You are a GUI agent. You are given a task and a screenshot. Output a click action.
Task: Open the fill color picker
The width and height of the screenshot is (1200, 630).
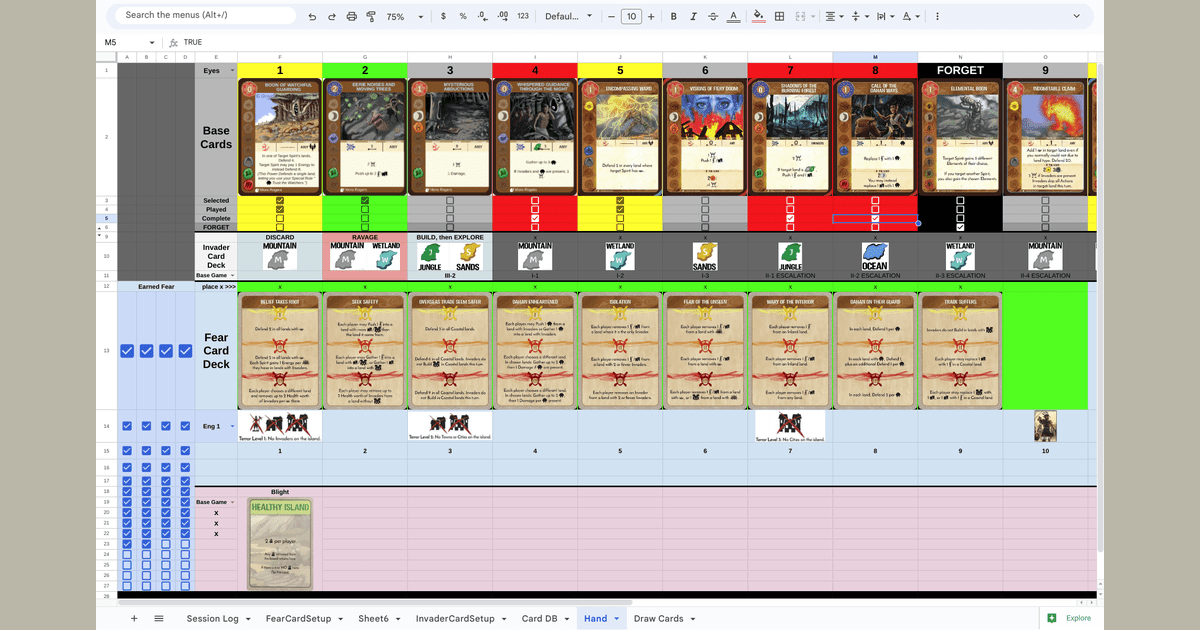(758, 16)
